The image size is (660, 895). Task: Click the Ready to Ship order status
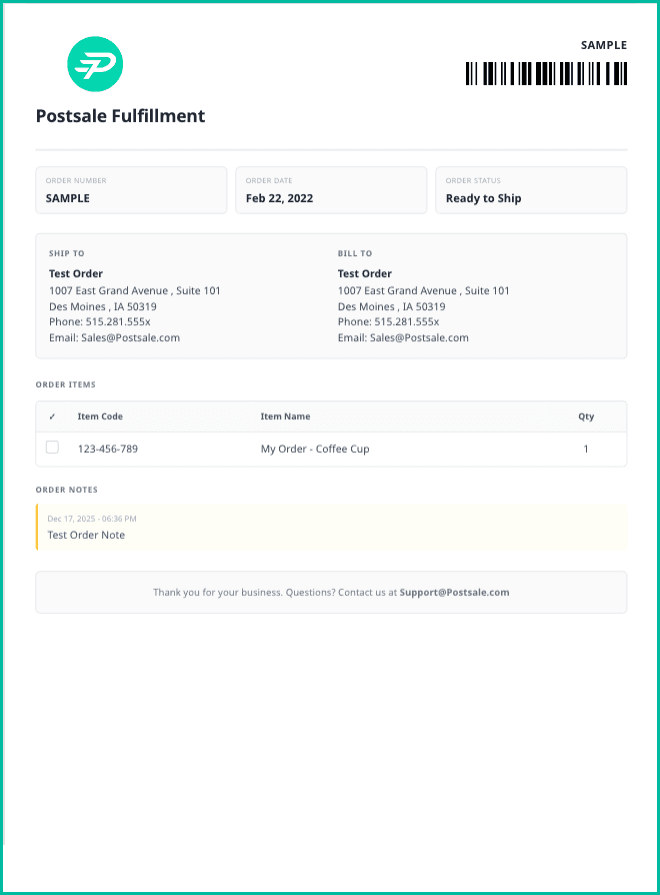(483, 198)
